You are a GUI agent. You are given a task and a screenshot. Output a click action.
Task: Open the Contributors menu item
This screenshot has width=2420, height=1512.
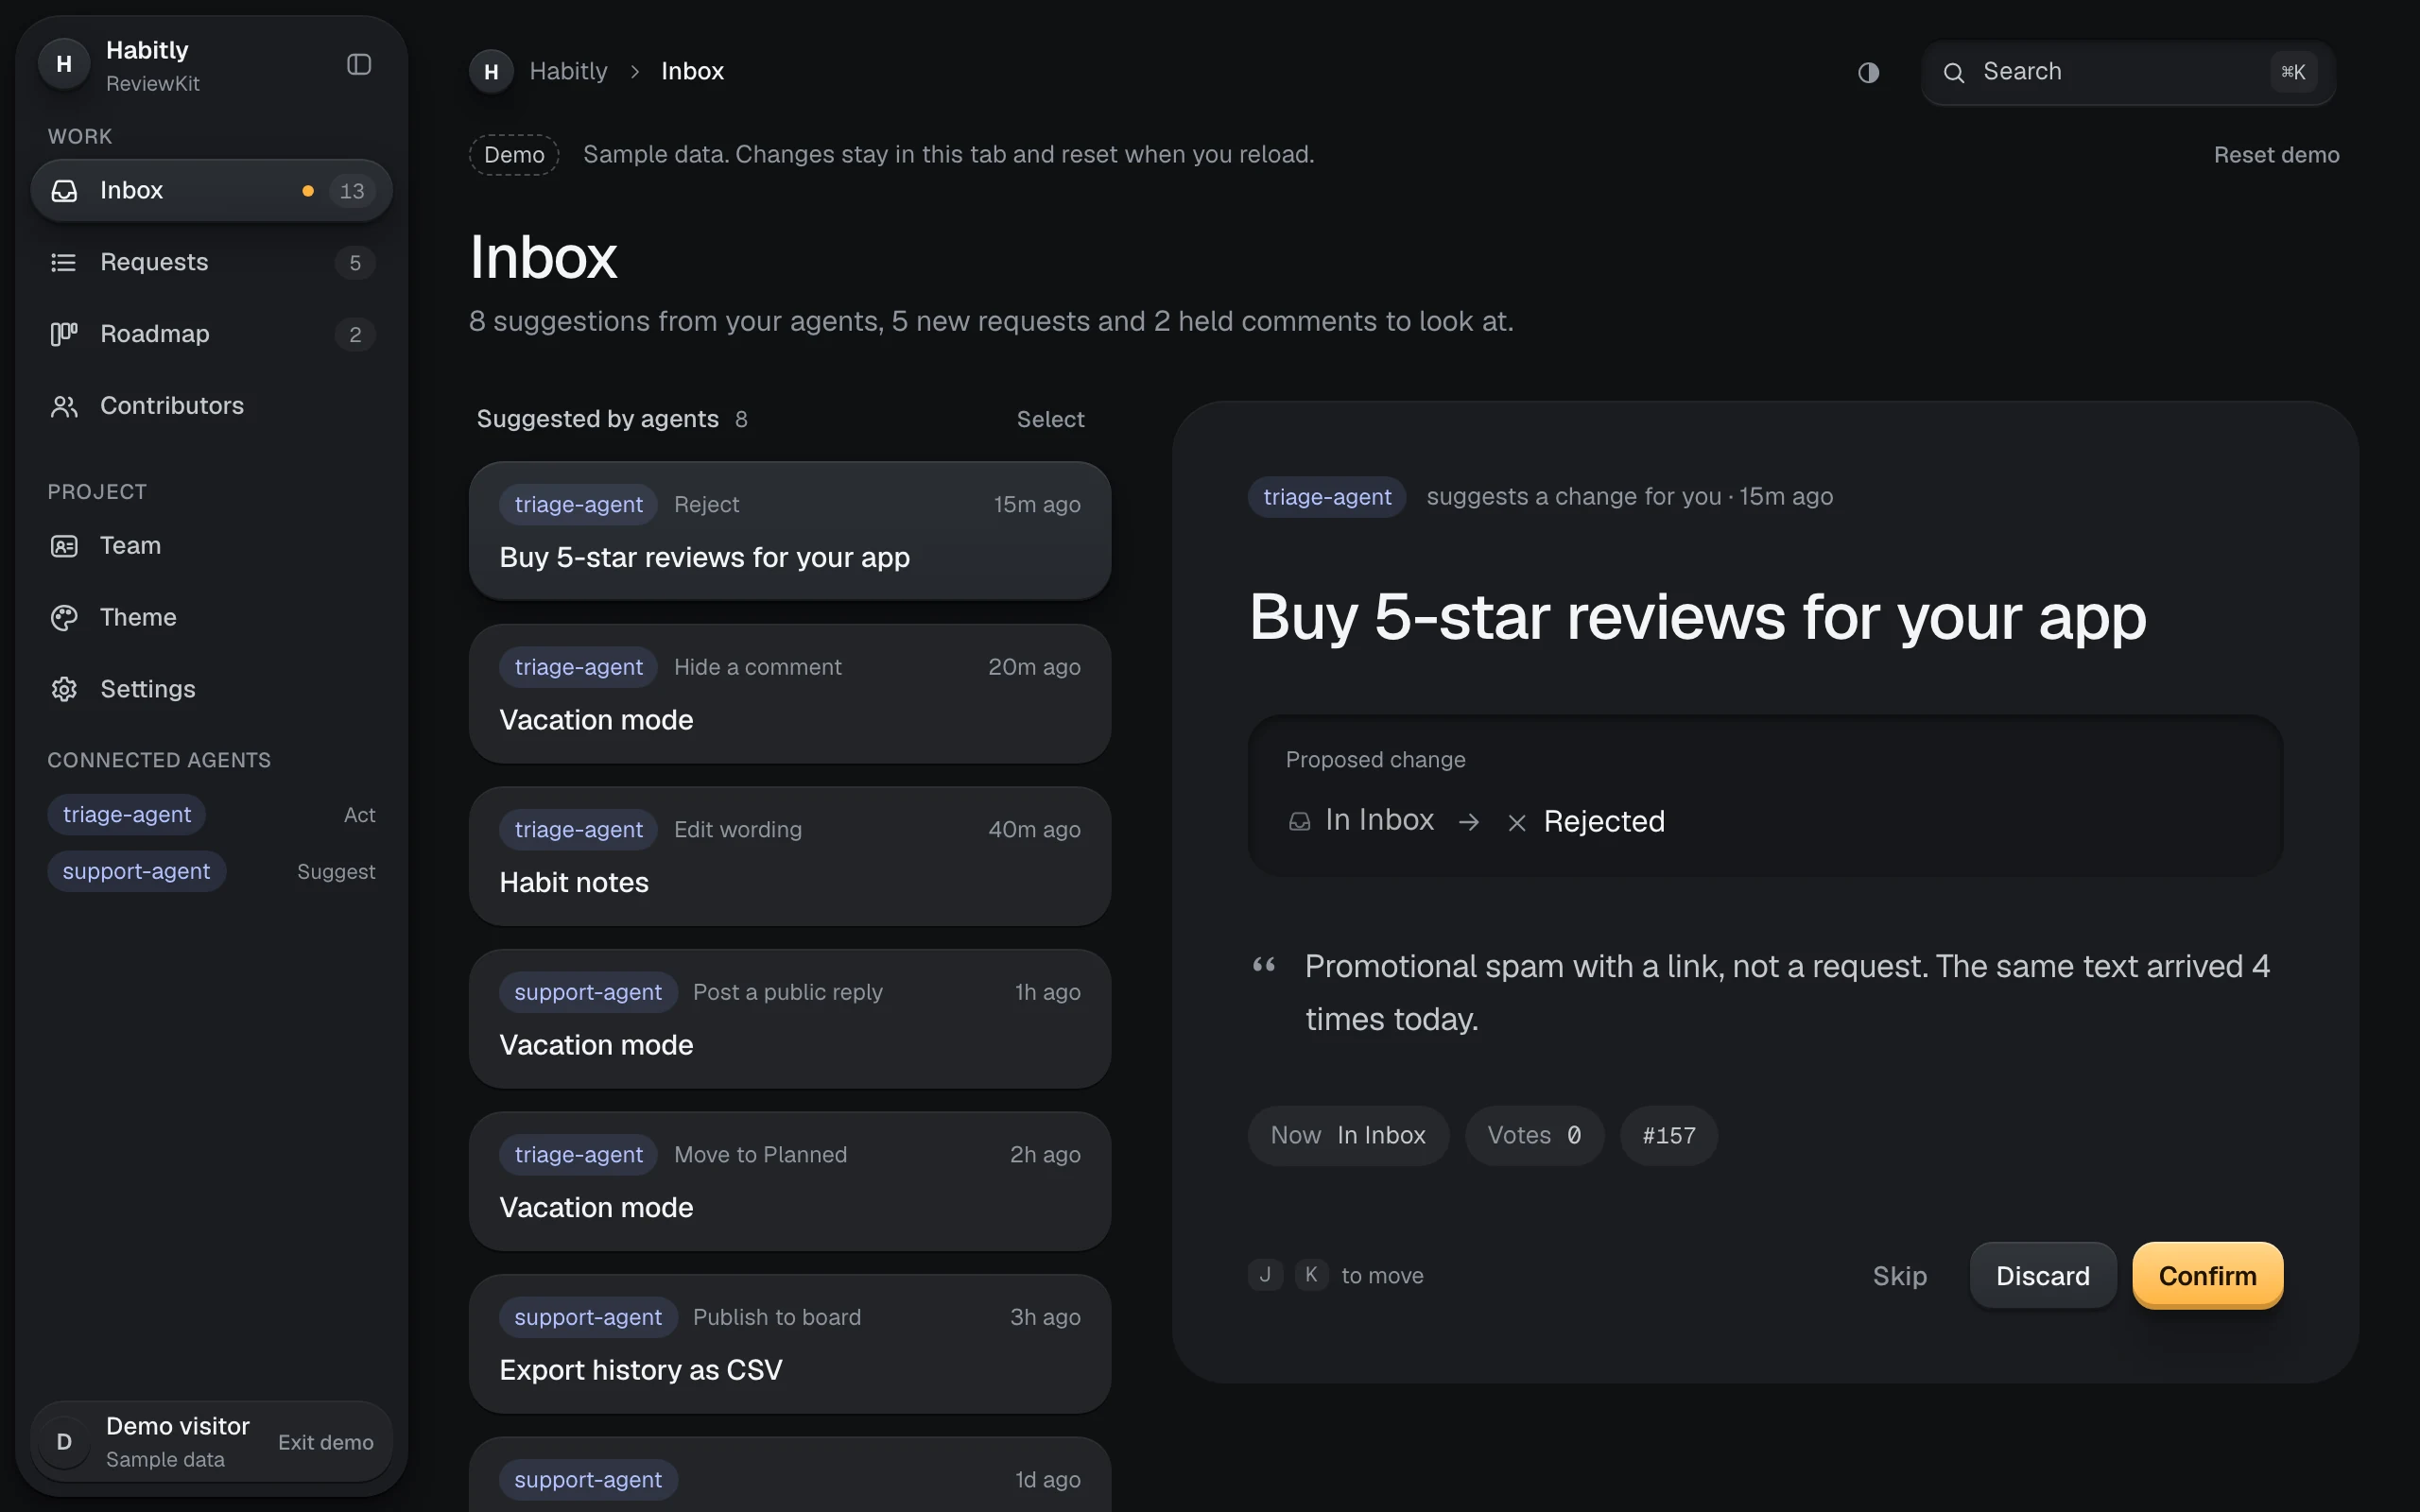point(211,406)
